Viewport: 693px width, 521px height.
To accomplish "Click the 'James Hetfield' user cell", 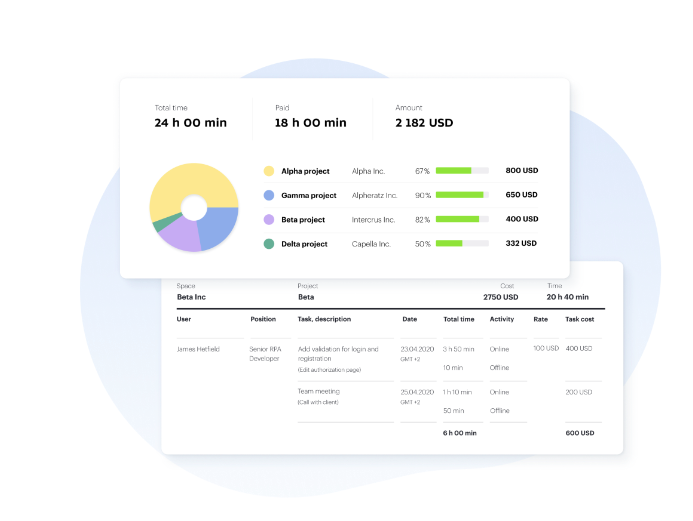I will 198,349.
